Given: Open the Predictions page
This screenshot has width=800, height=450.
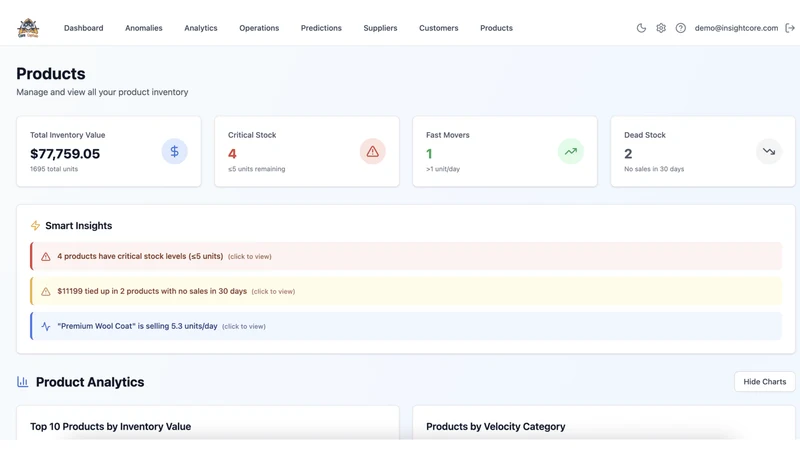Looking at the screenshot, I should click(x=321, y=28).
